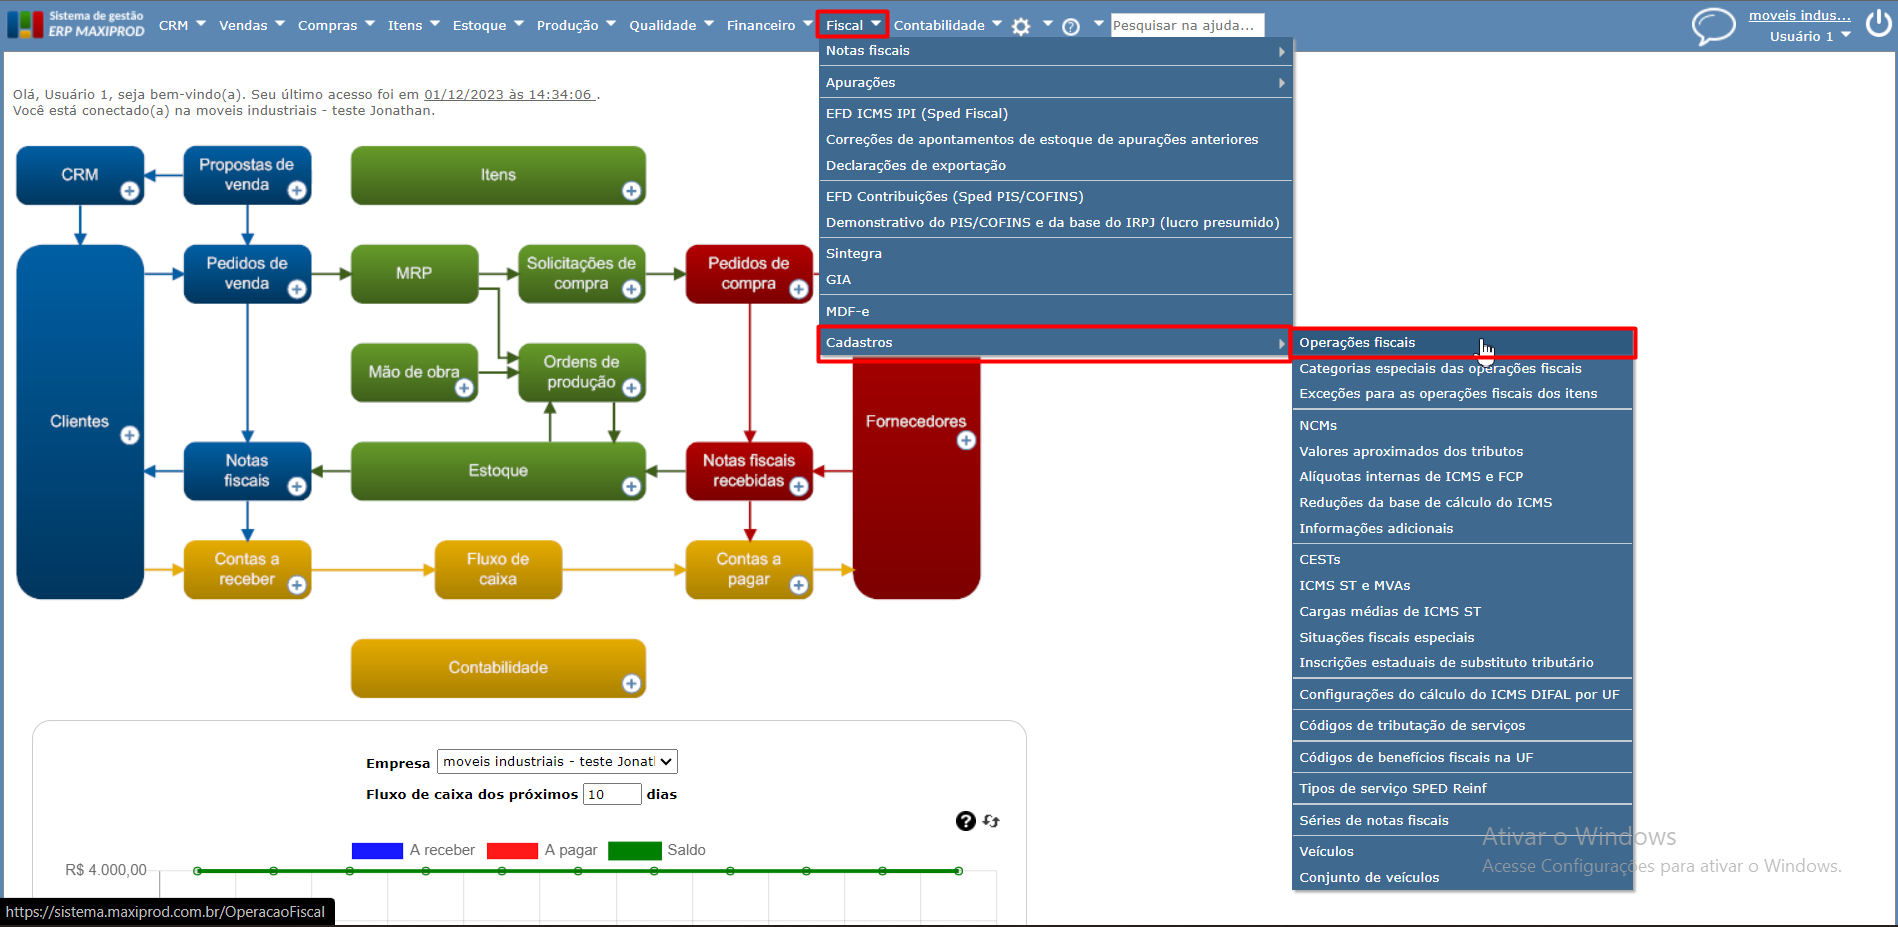Open the Vendas menu

click(x=252, y=25)
